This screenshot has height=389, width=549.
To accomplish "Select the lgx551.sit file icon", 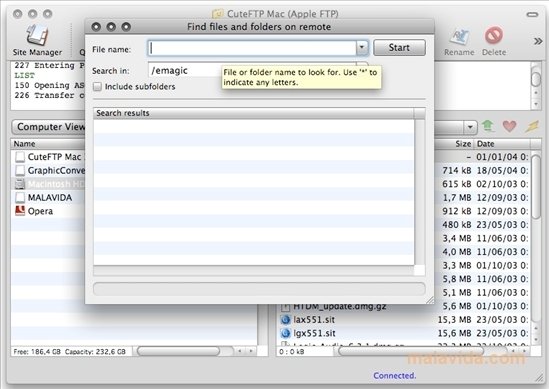I will (286, 333).
